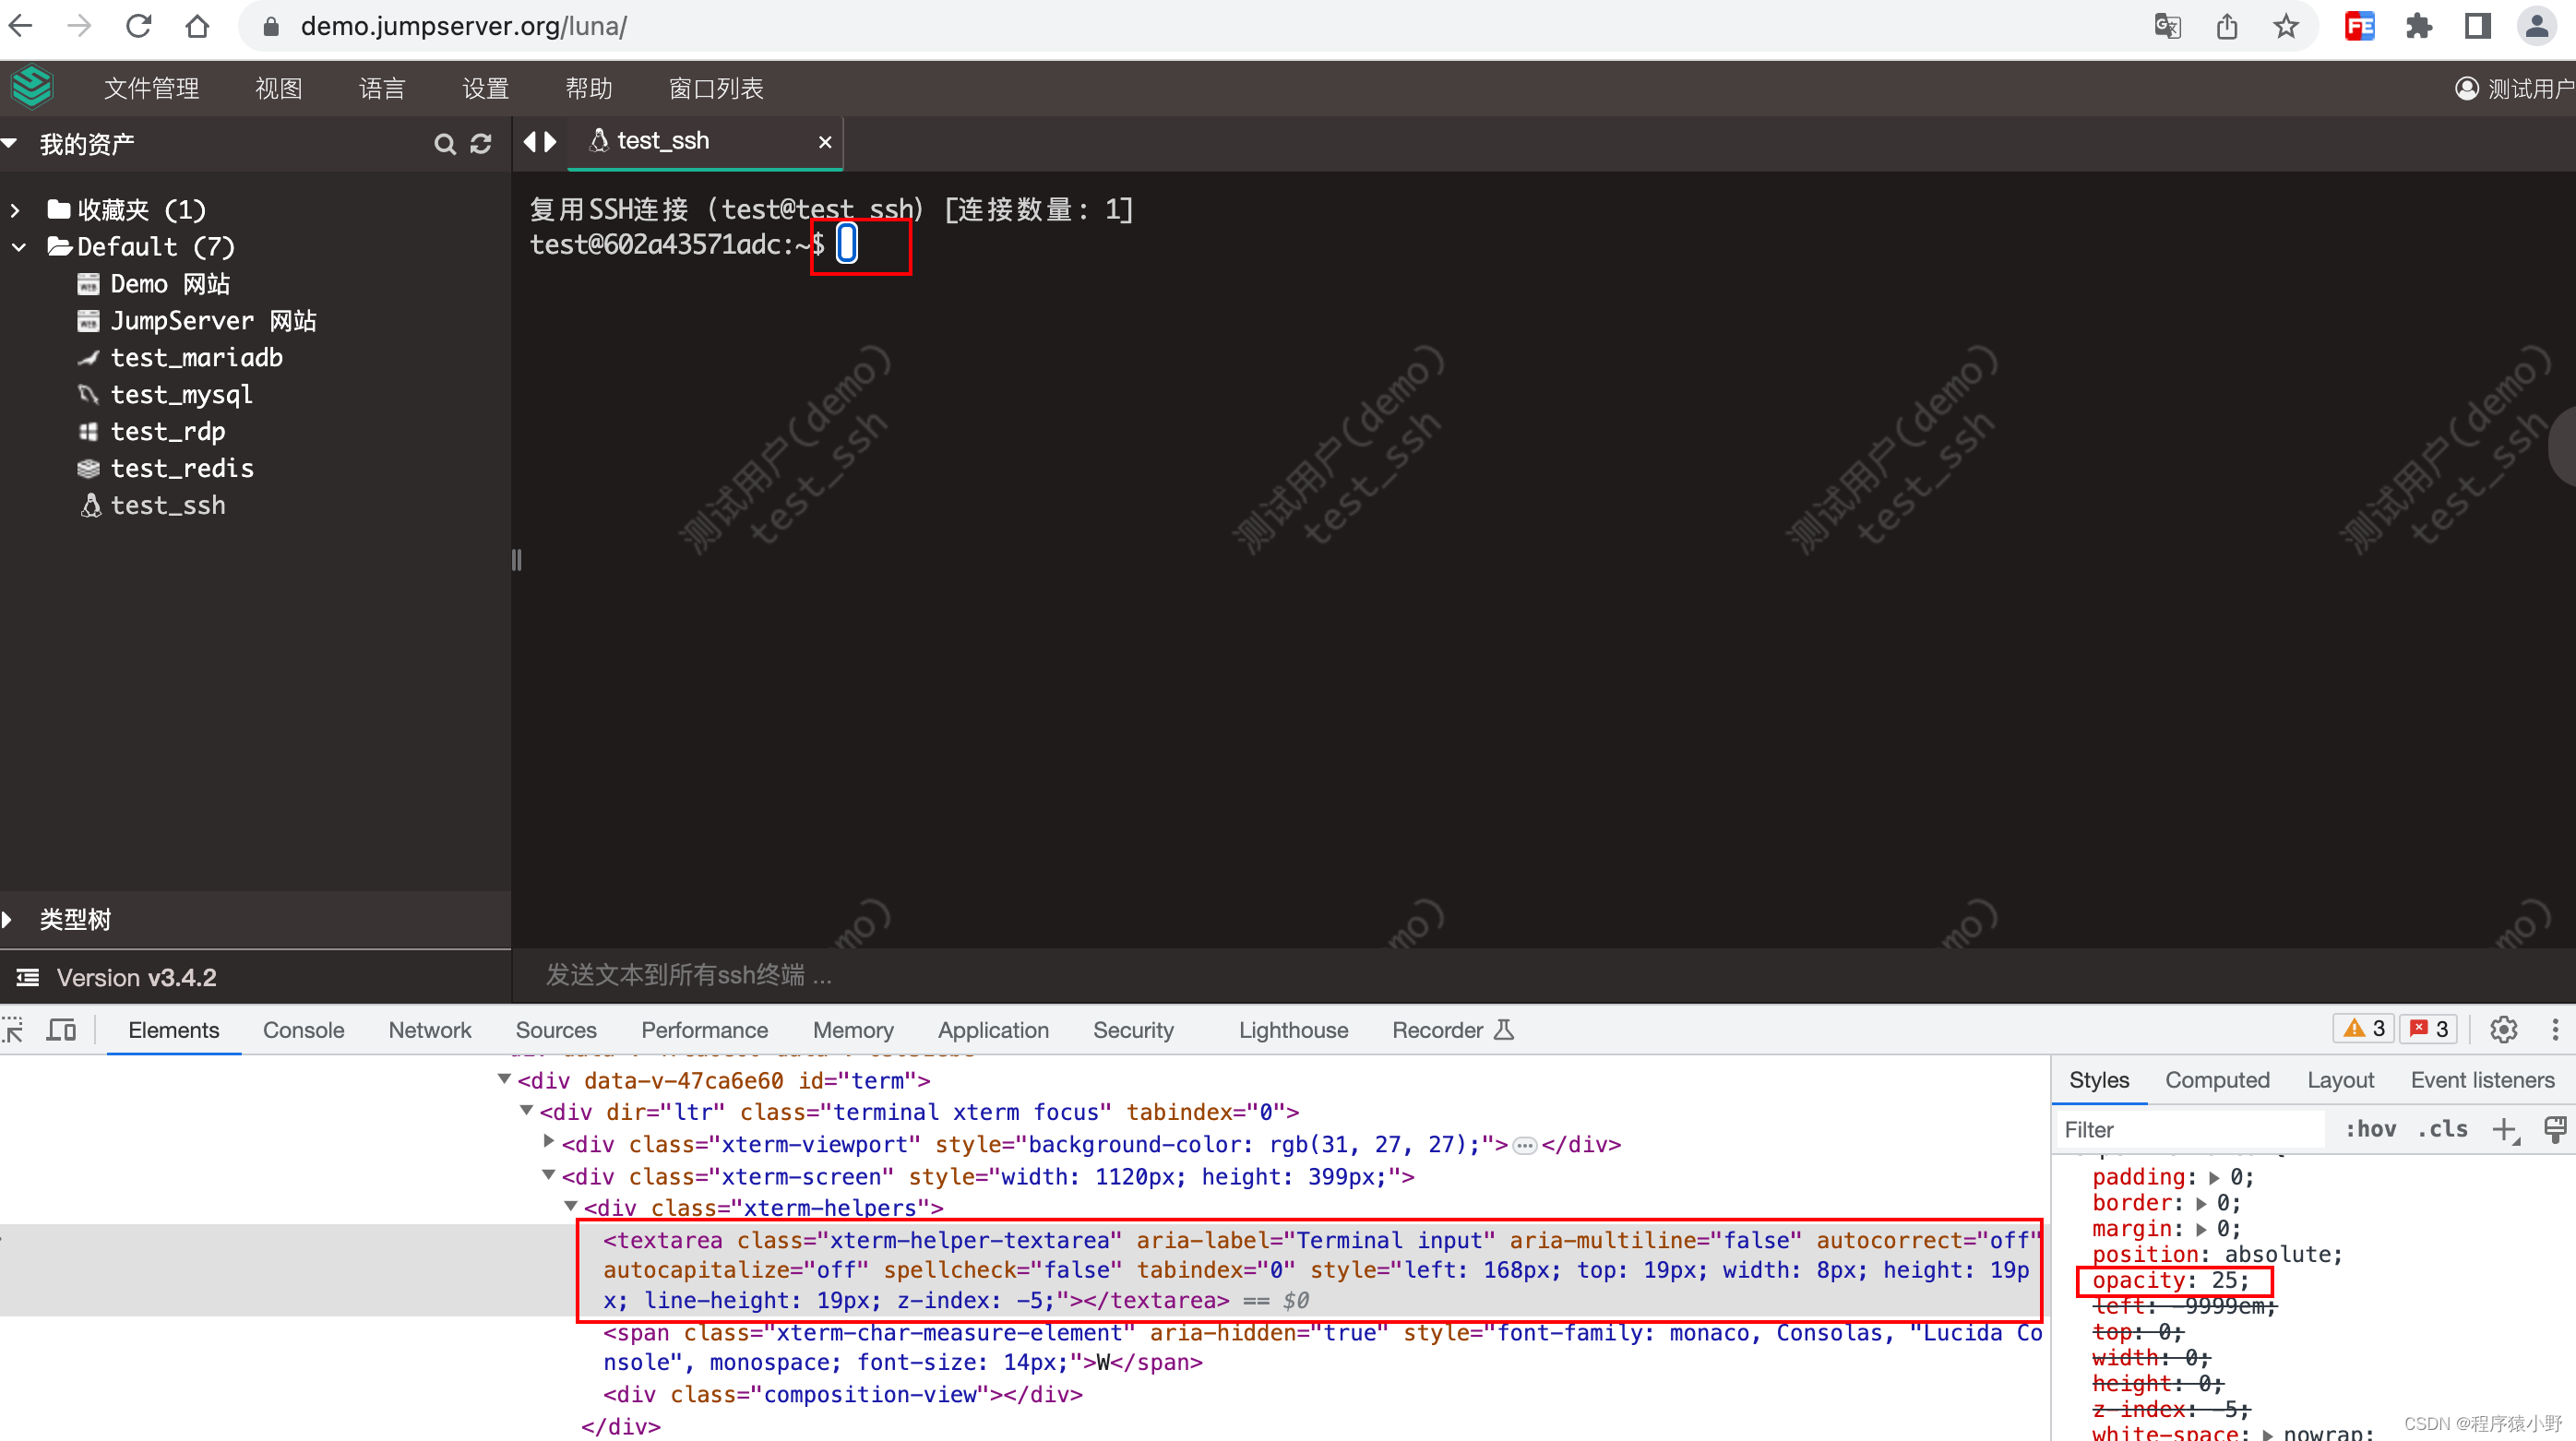Toggle the device toolbar icon
Image resolution: width=2576 pixels, height=1441 pixels.
(x=61, y=1030)
